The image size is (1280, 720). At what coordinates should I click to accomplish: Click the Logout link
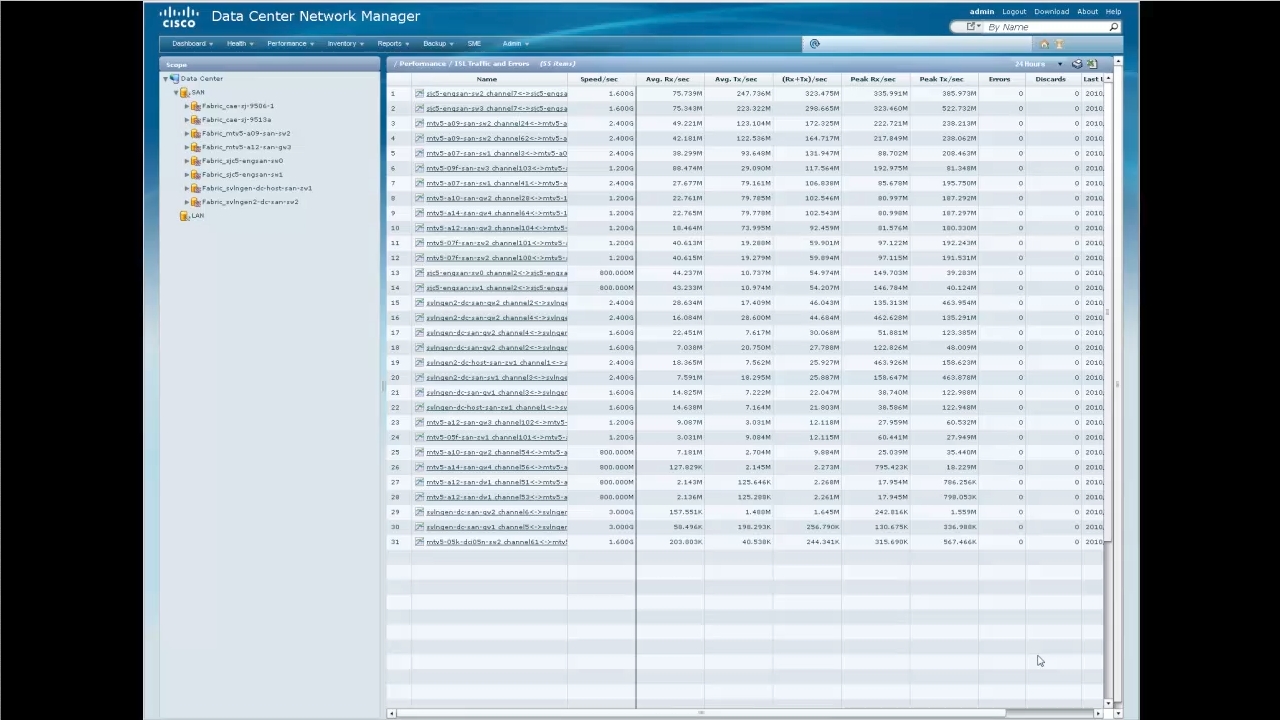tap(1014, 12)
